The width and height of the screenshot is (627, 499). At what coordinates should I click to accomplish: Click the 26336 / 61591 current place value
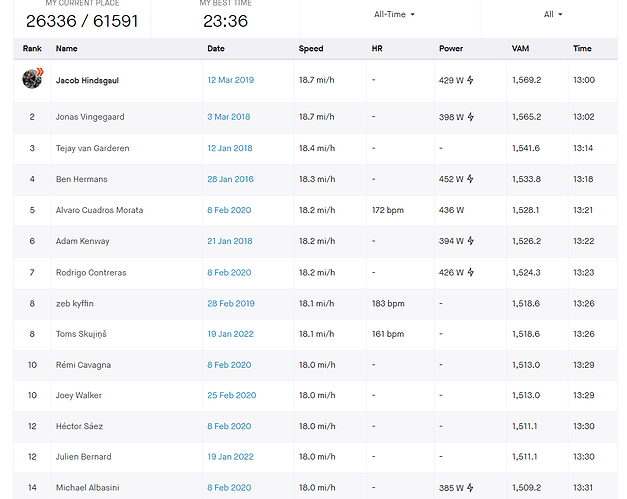pyautogui.click(x=82, y=21)
